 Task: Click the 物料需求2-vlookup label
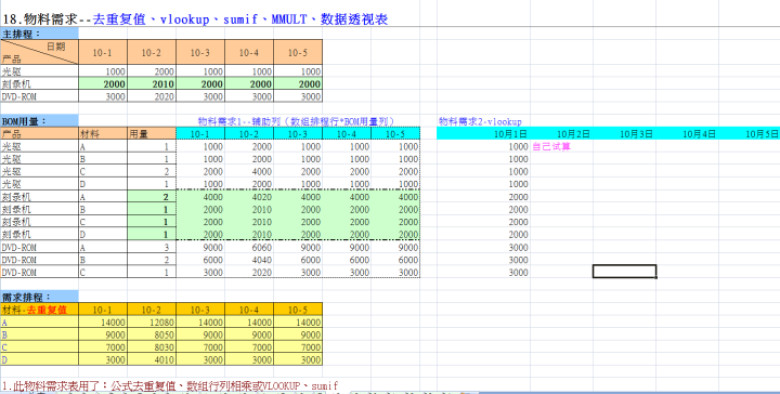[480, 121]
